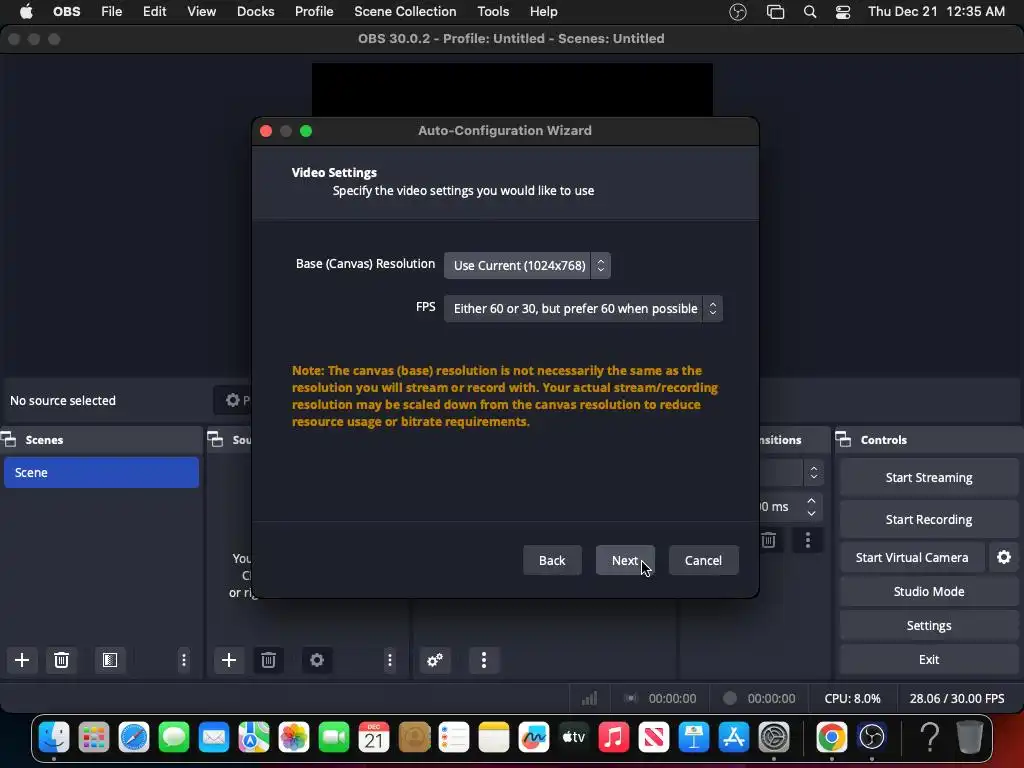Click Back in the wizard

click(x=552, y=560)
